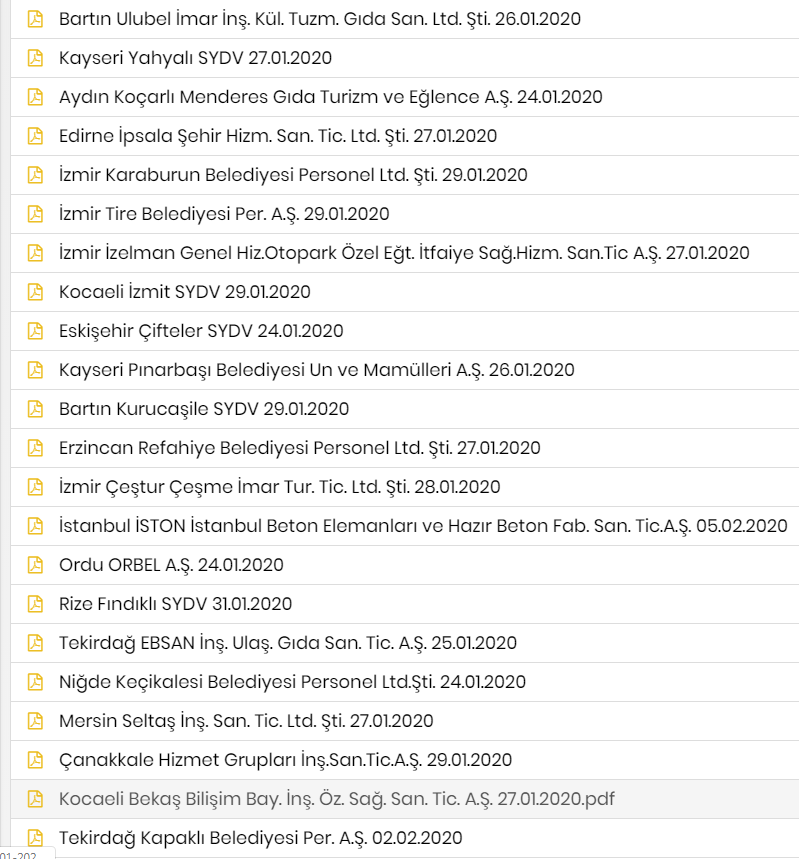
Task: Open Aydın Koçarlı Menderes Gıda Turizm document
Action: [x=331, y=96]
